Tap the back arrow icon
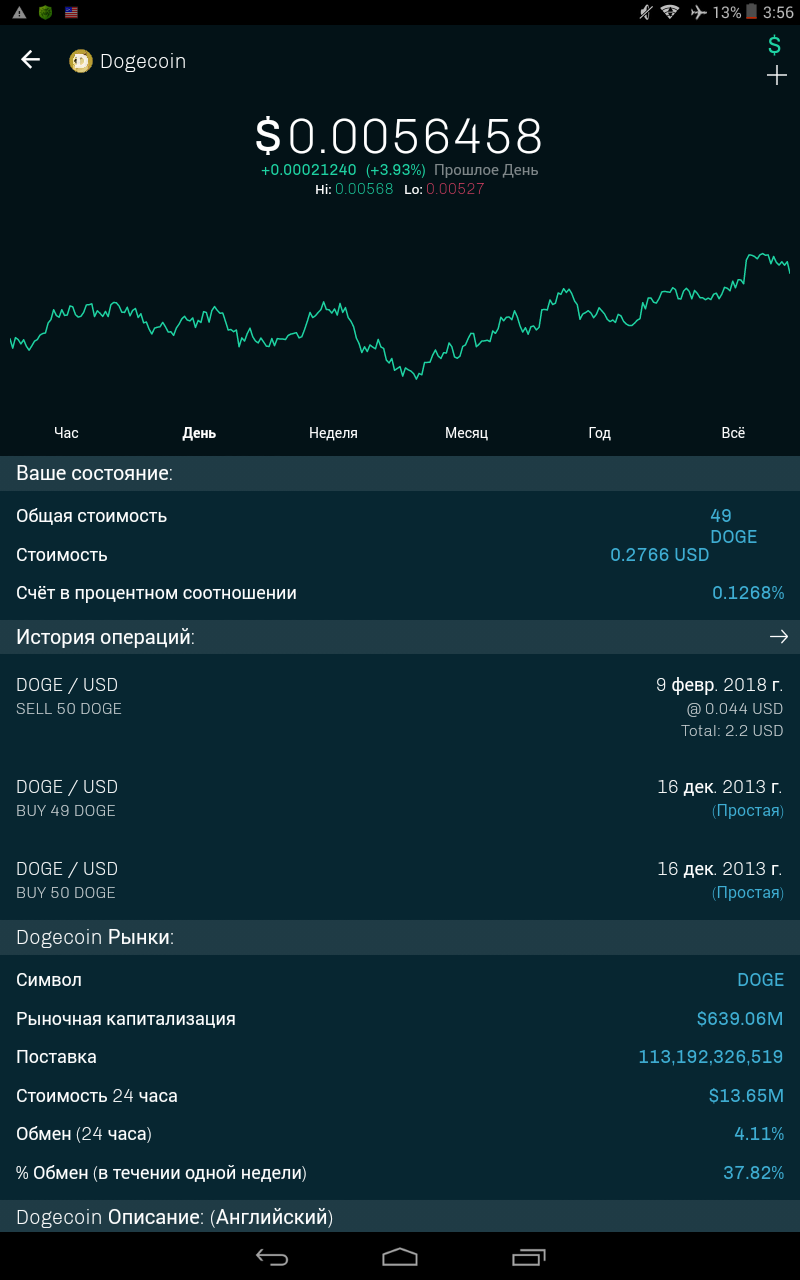The image size is (800, 1280). [31, 60]
